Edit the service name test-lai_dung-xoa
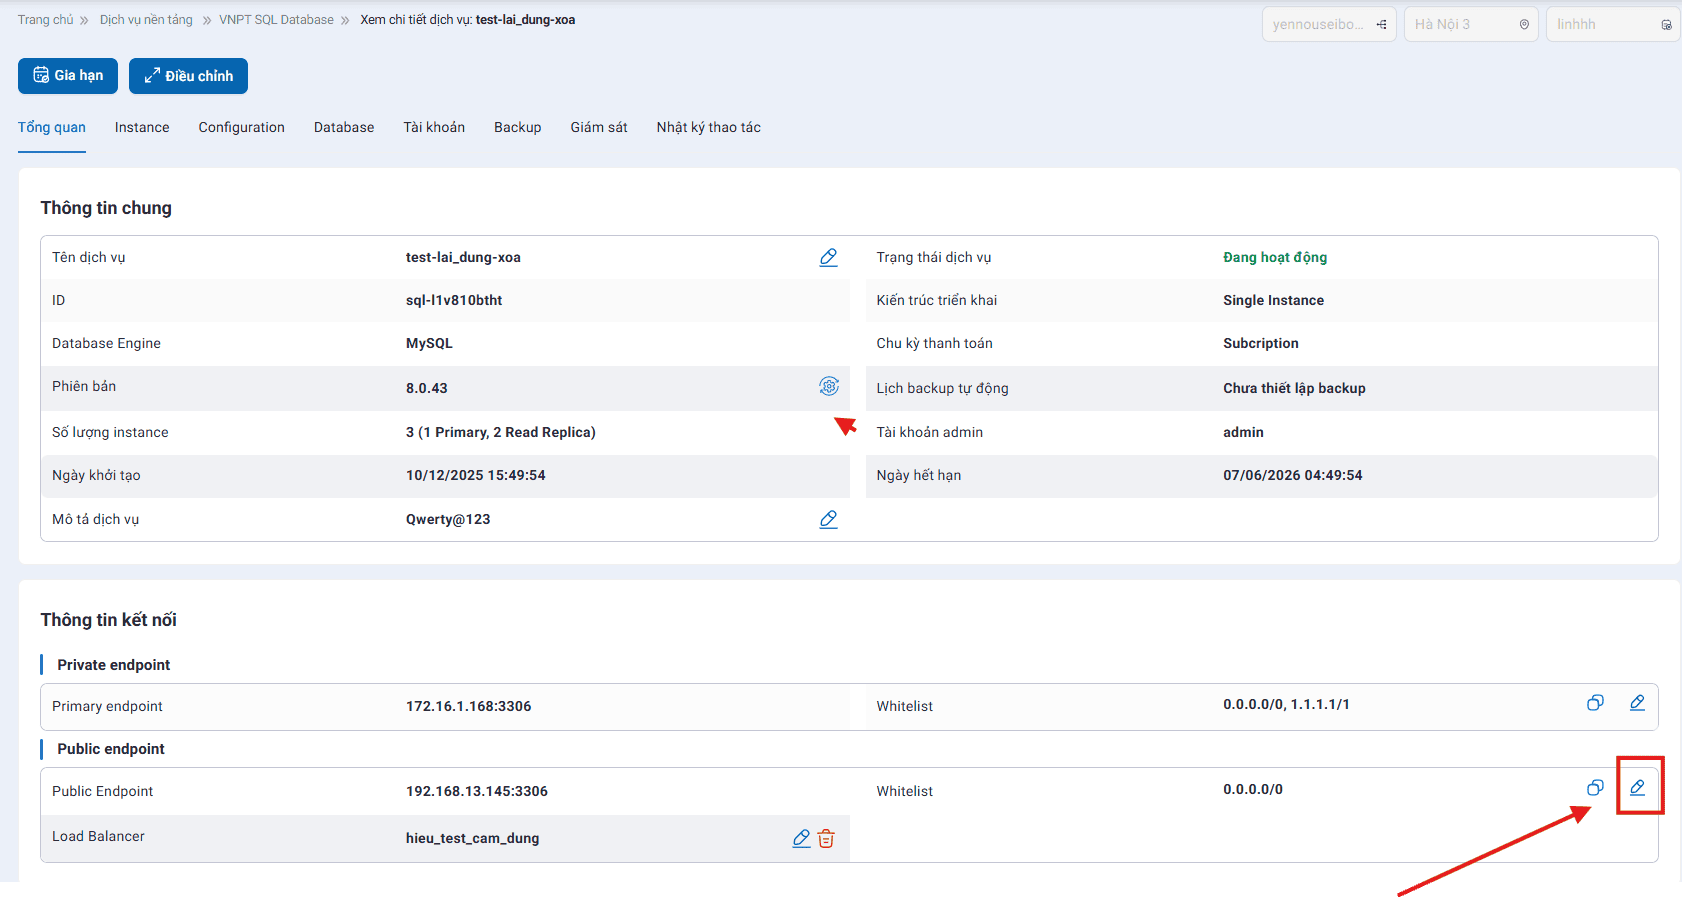This screenshot has height=898, width=1682. click(x=828, y=257)
